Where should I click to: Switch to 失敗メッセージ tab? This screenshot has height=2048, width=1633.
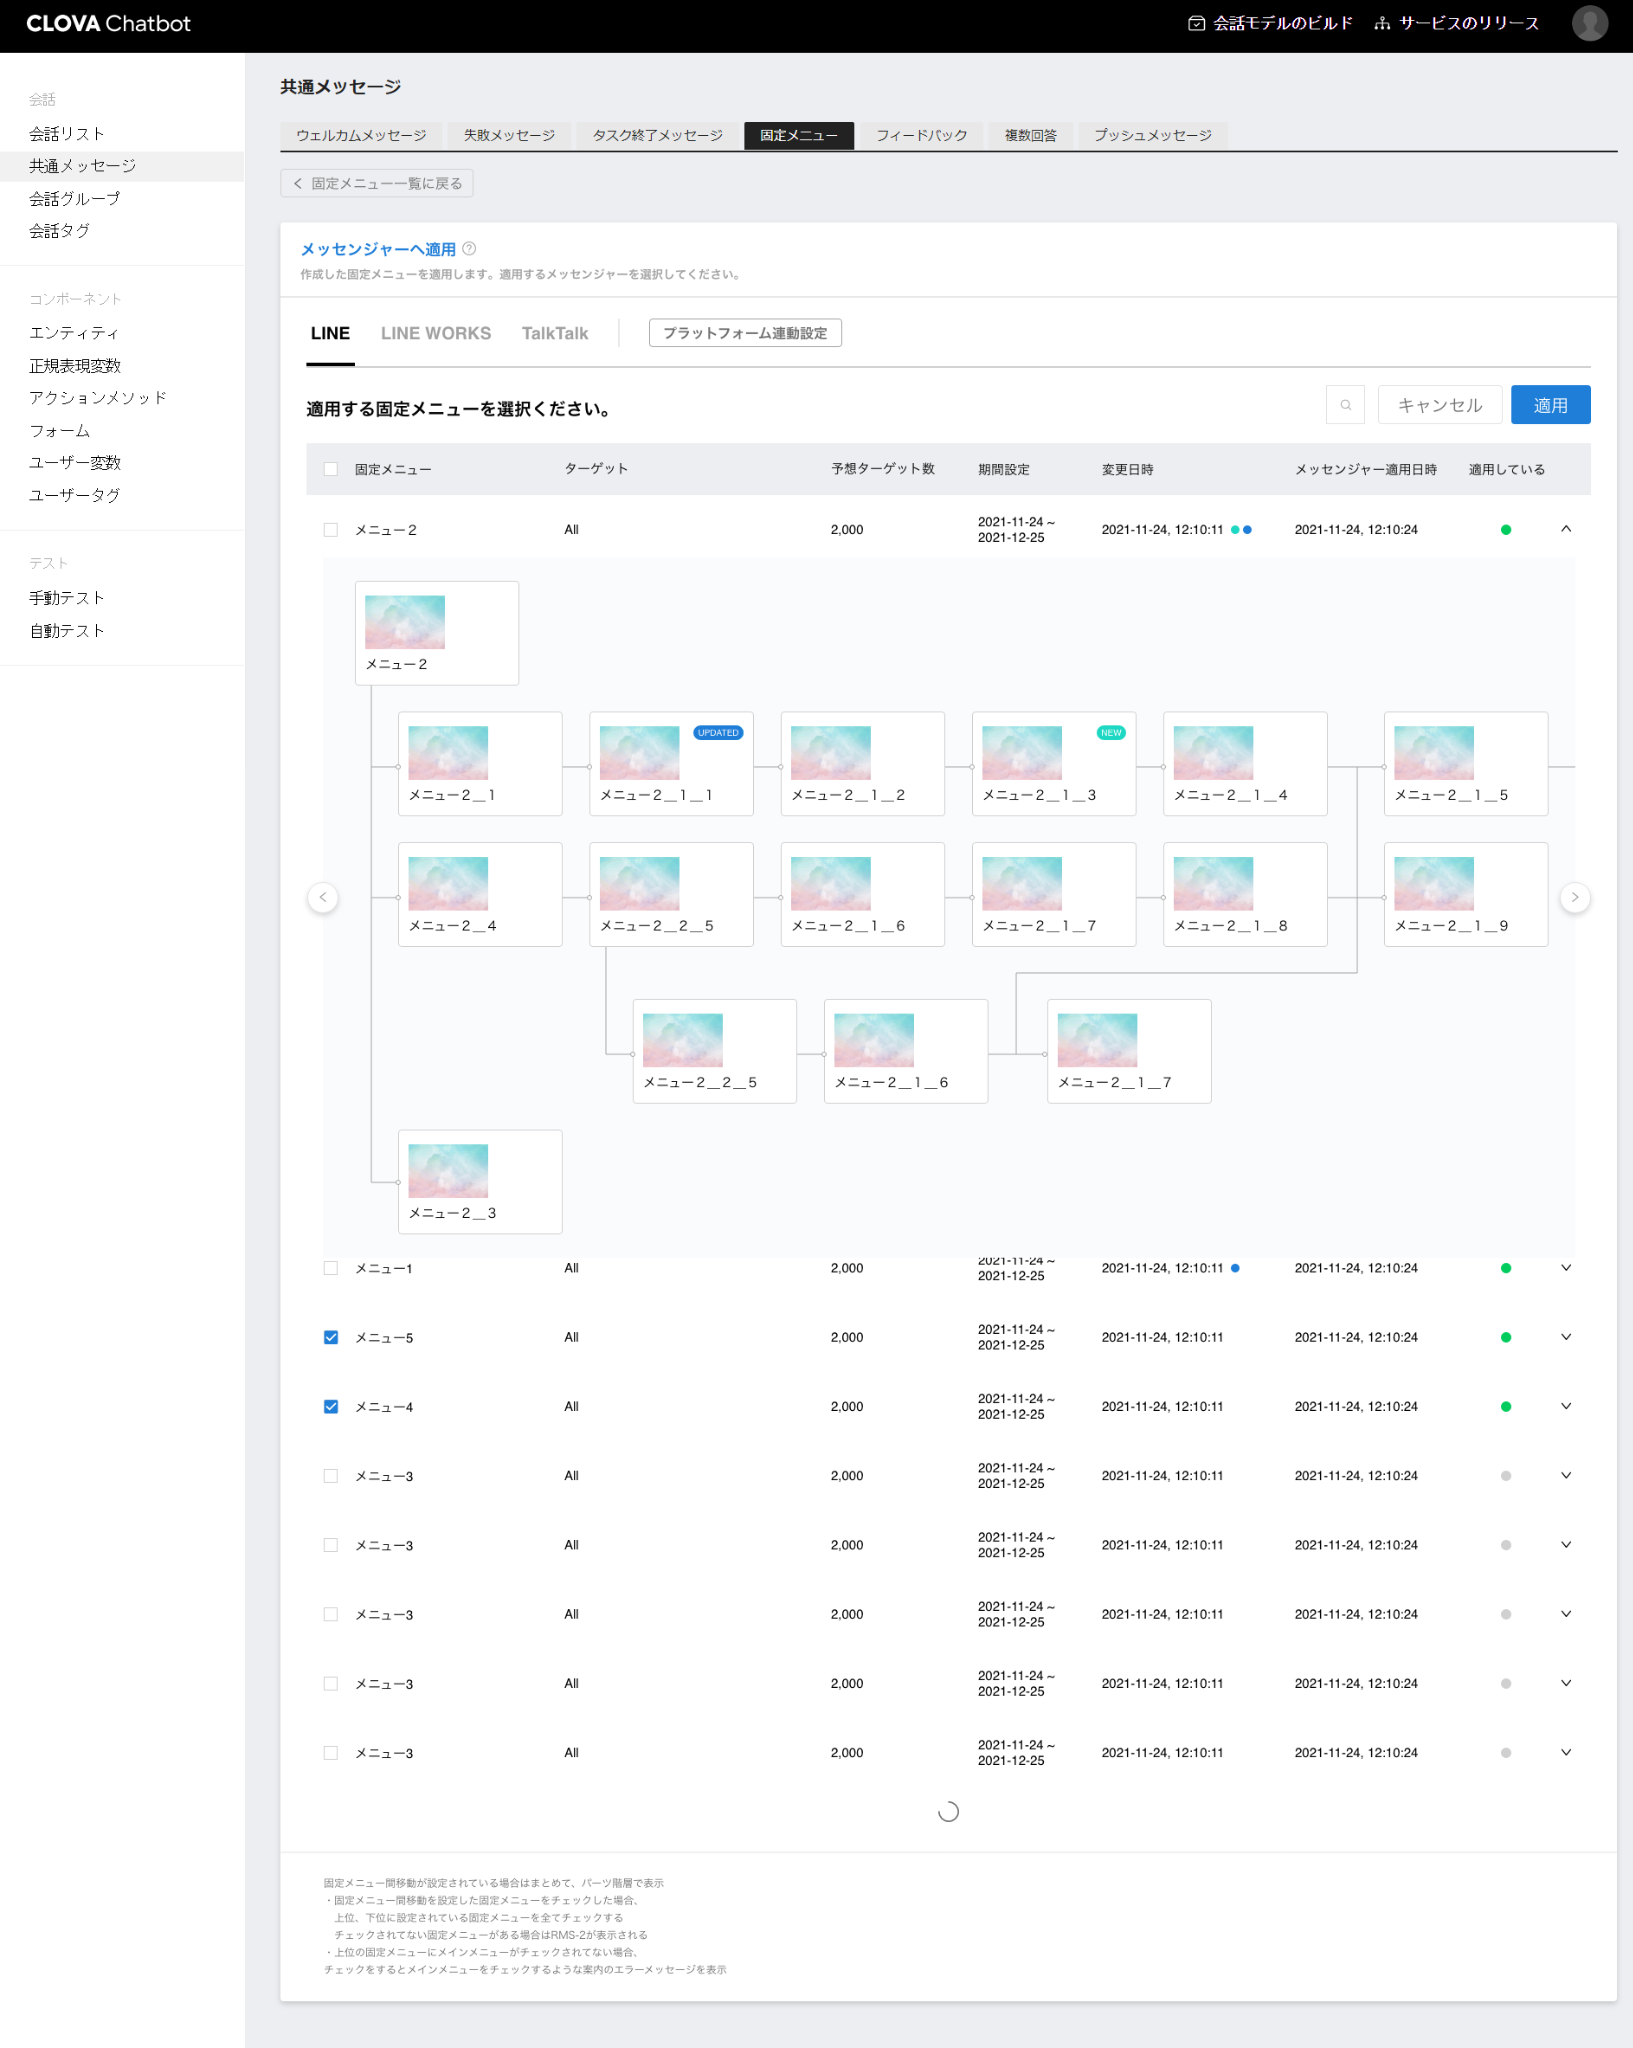(509, 136)
